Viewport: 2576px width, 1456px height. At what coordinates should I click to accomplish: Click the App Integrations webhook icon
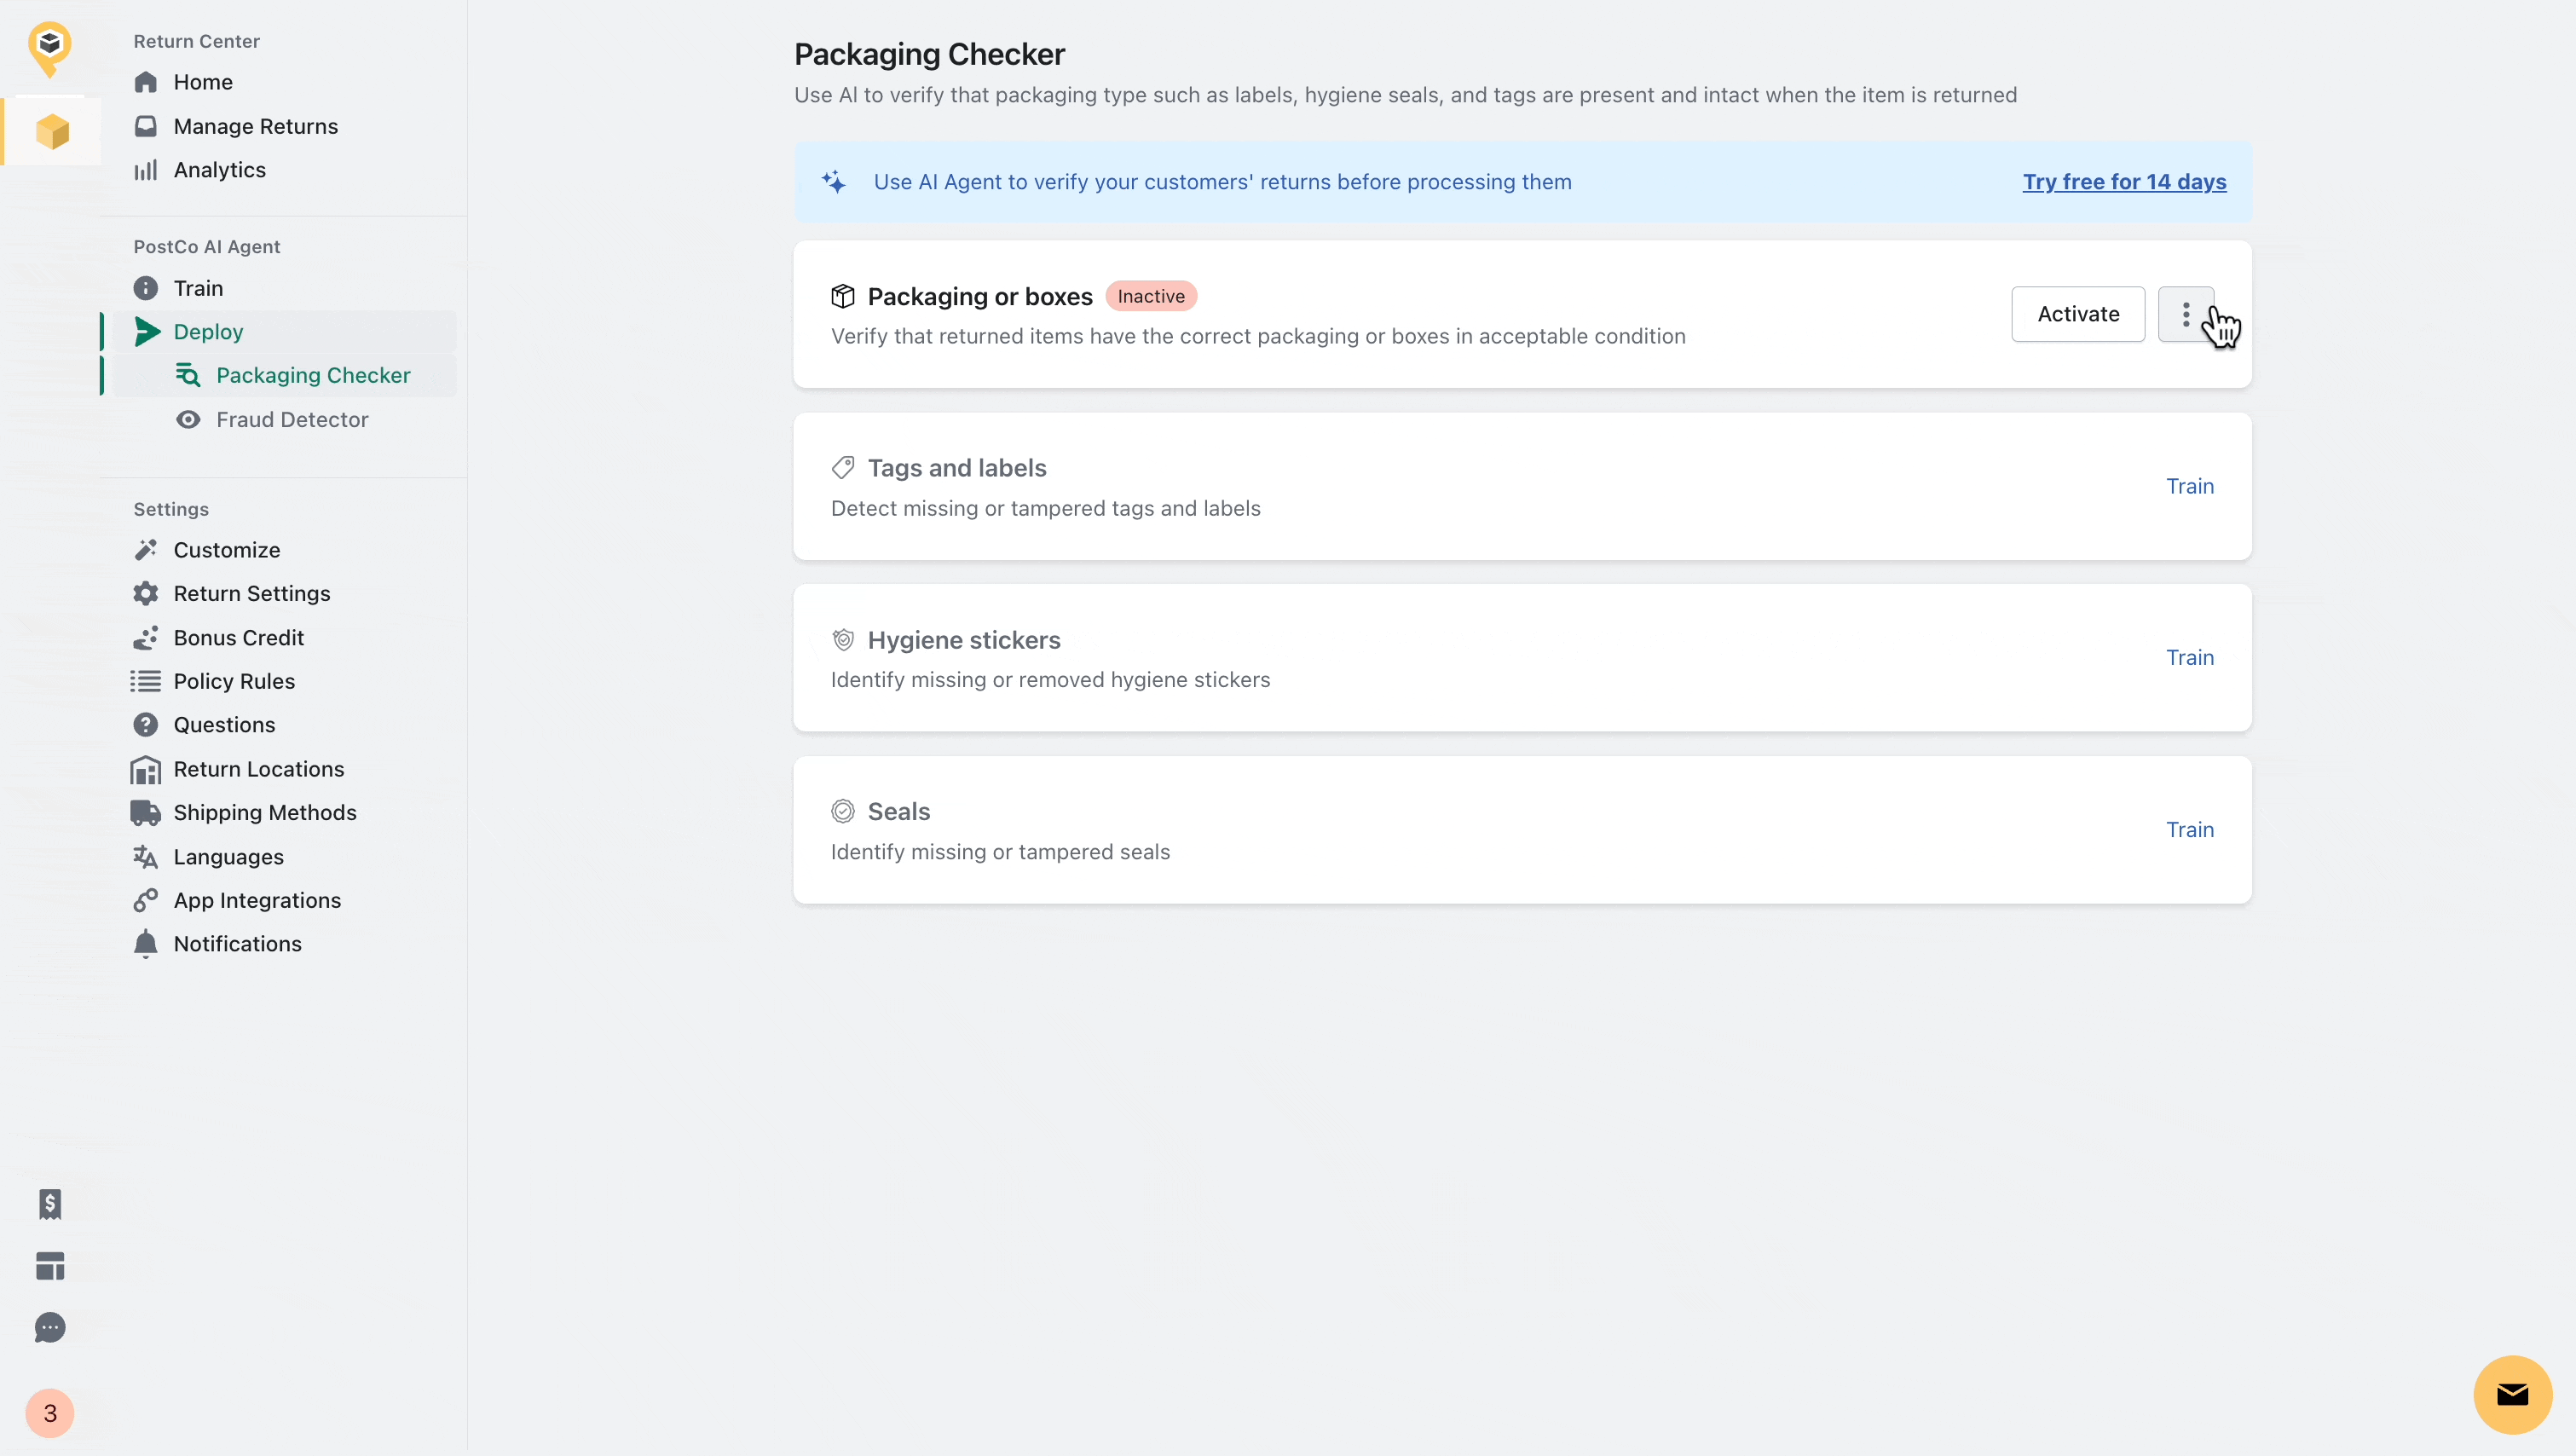146,901
